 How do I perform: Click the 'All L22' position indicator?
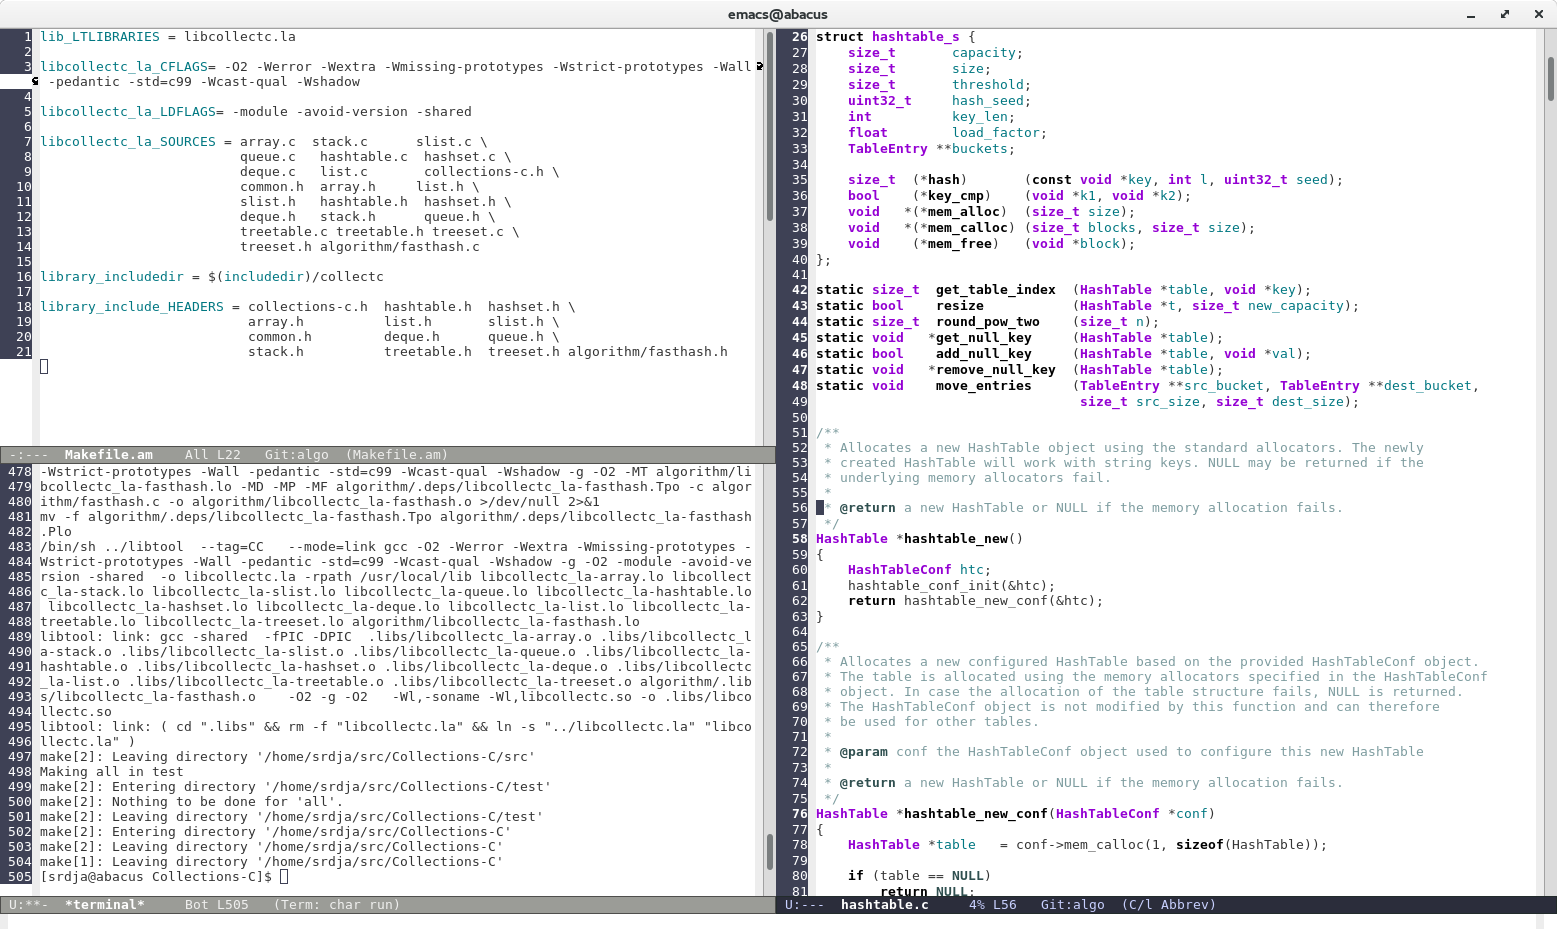(212, 454)
